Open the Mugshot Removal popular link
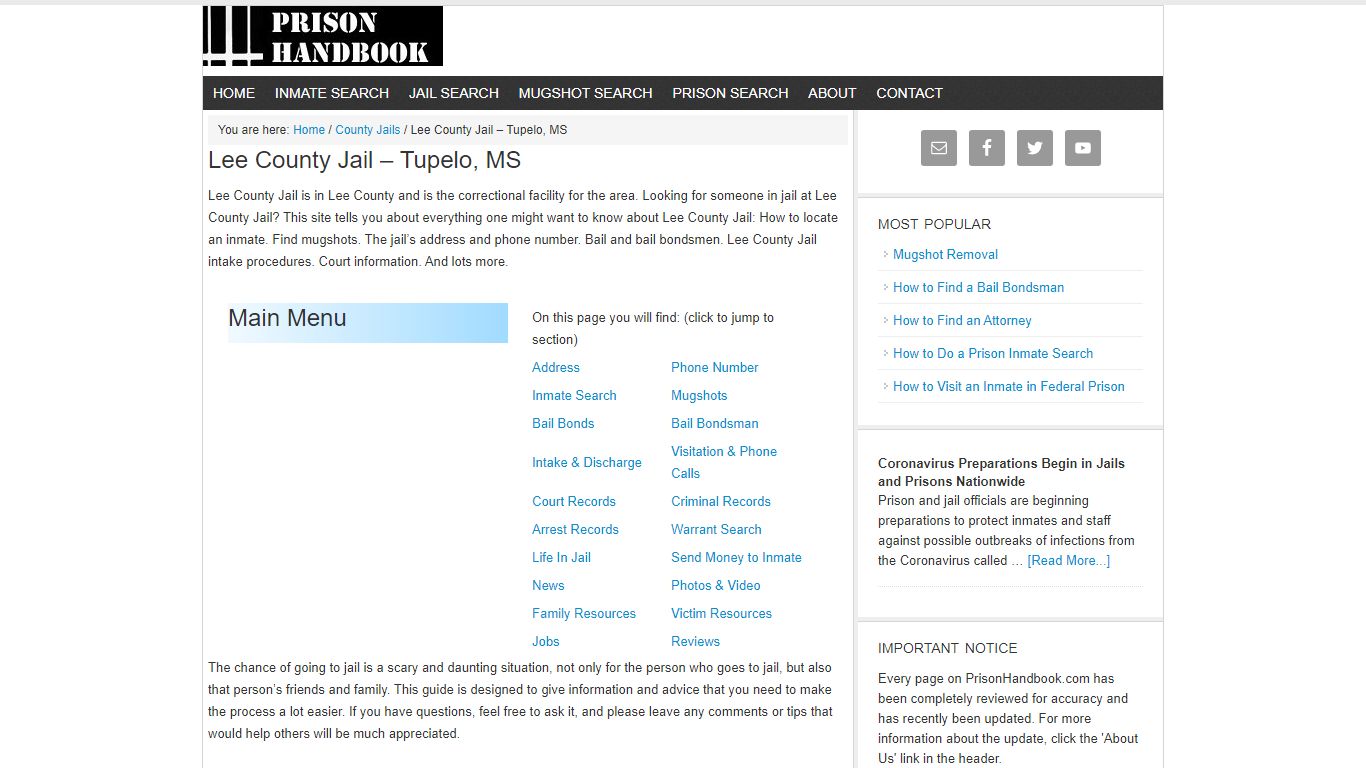 click(945, 254)
